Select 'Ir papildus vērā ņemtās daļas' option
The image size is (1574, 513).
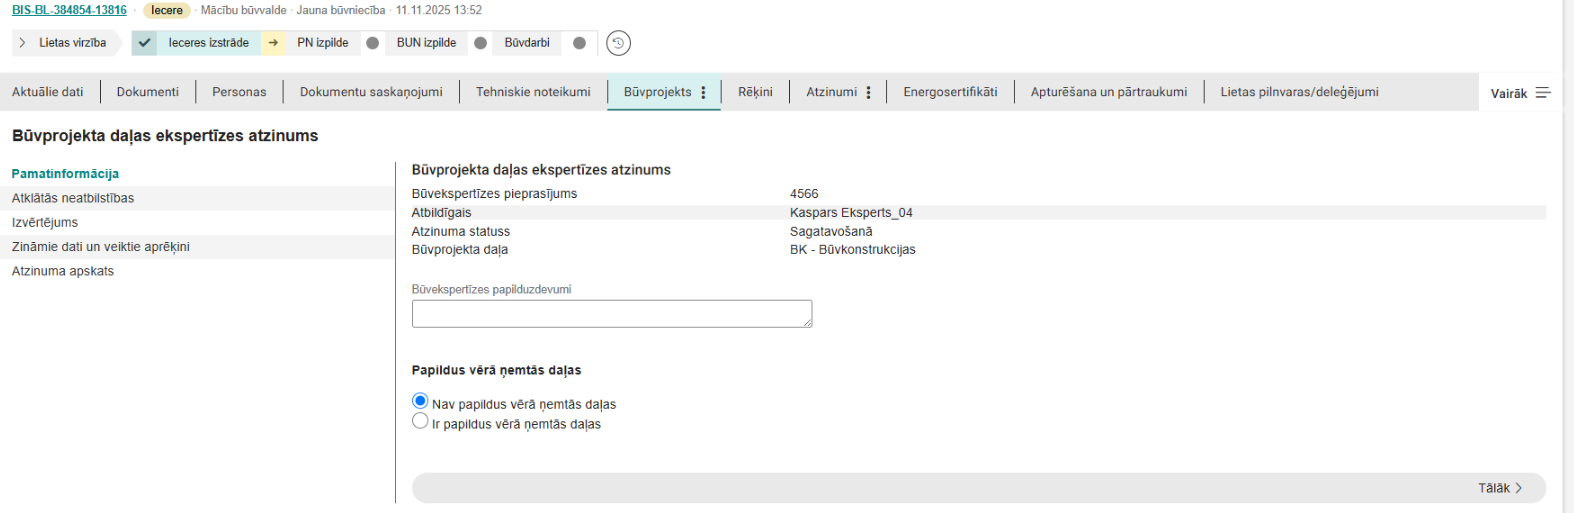pos(420,422)
